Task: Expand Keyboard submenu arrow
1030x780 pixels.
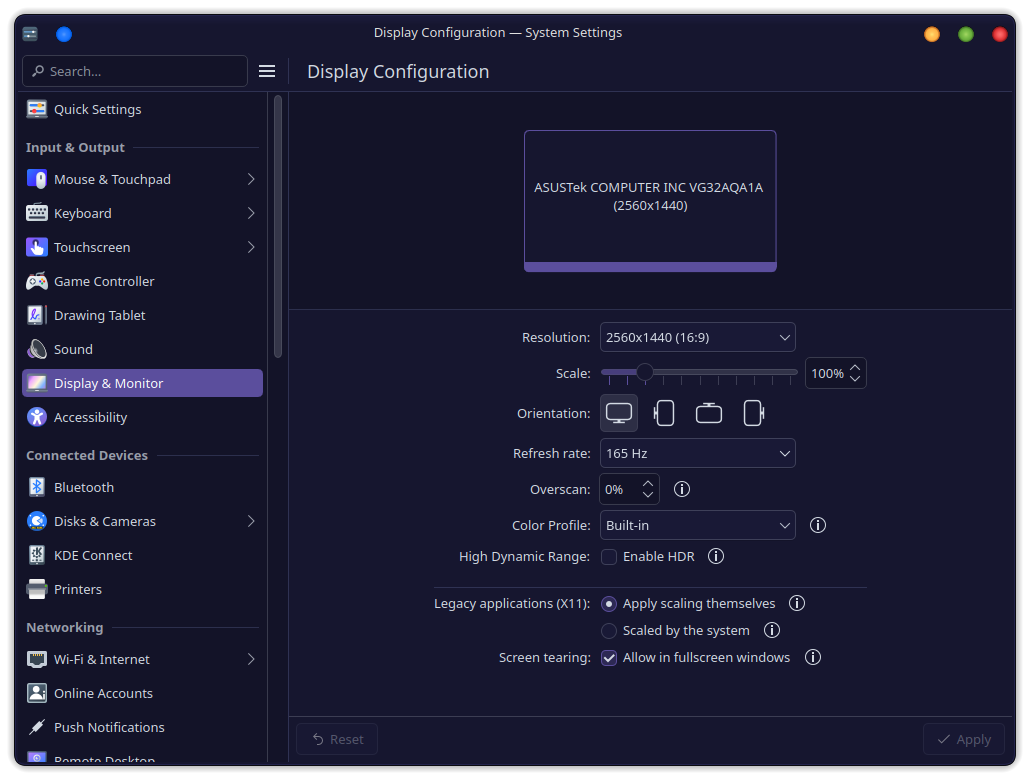Action: tap(251, 213)
